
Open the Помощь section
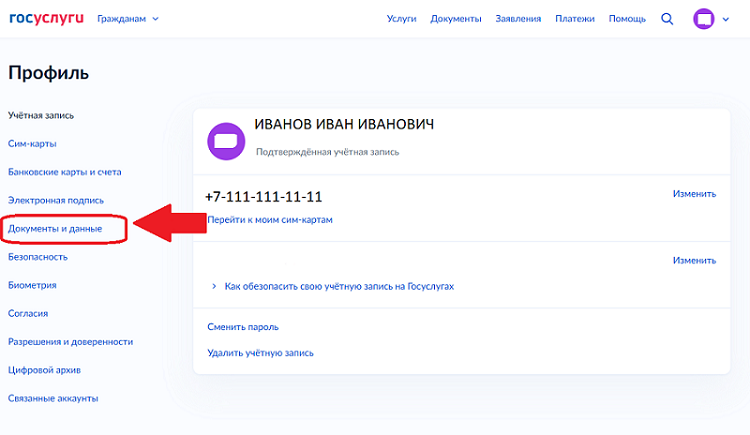627,19
